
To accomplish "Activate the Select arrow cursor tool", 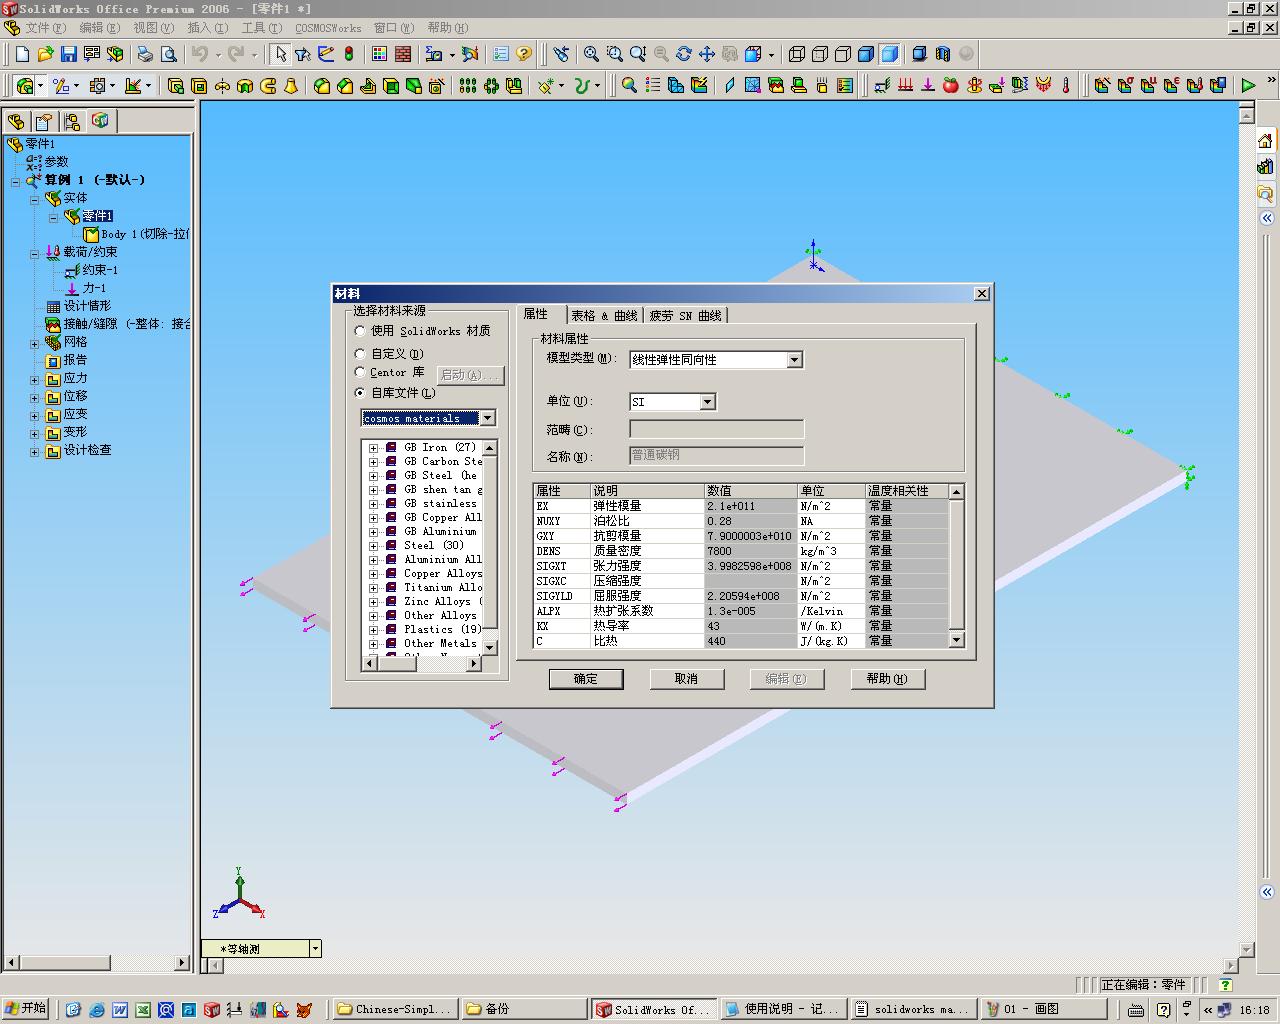I will (x=280, y=54).
